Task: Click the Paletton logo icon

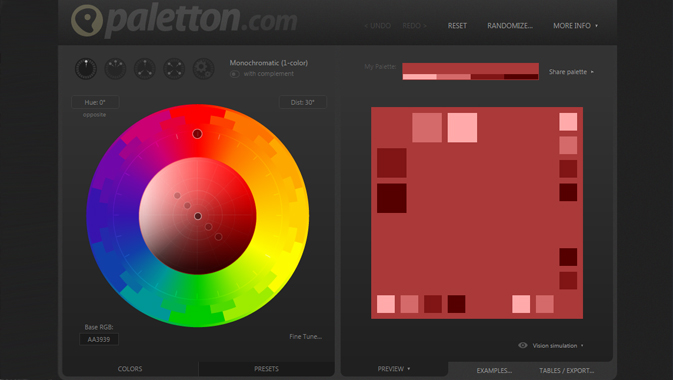Action: [x=86, y=20]
